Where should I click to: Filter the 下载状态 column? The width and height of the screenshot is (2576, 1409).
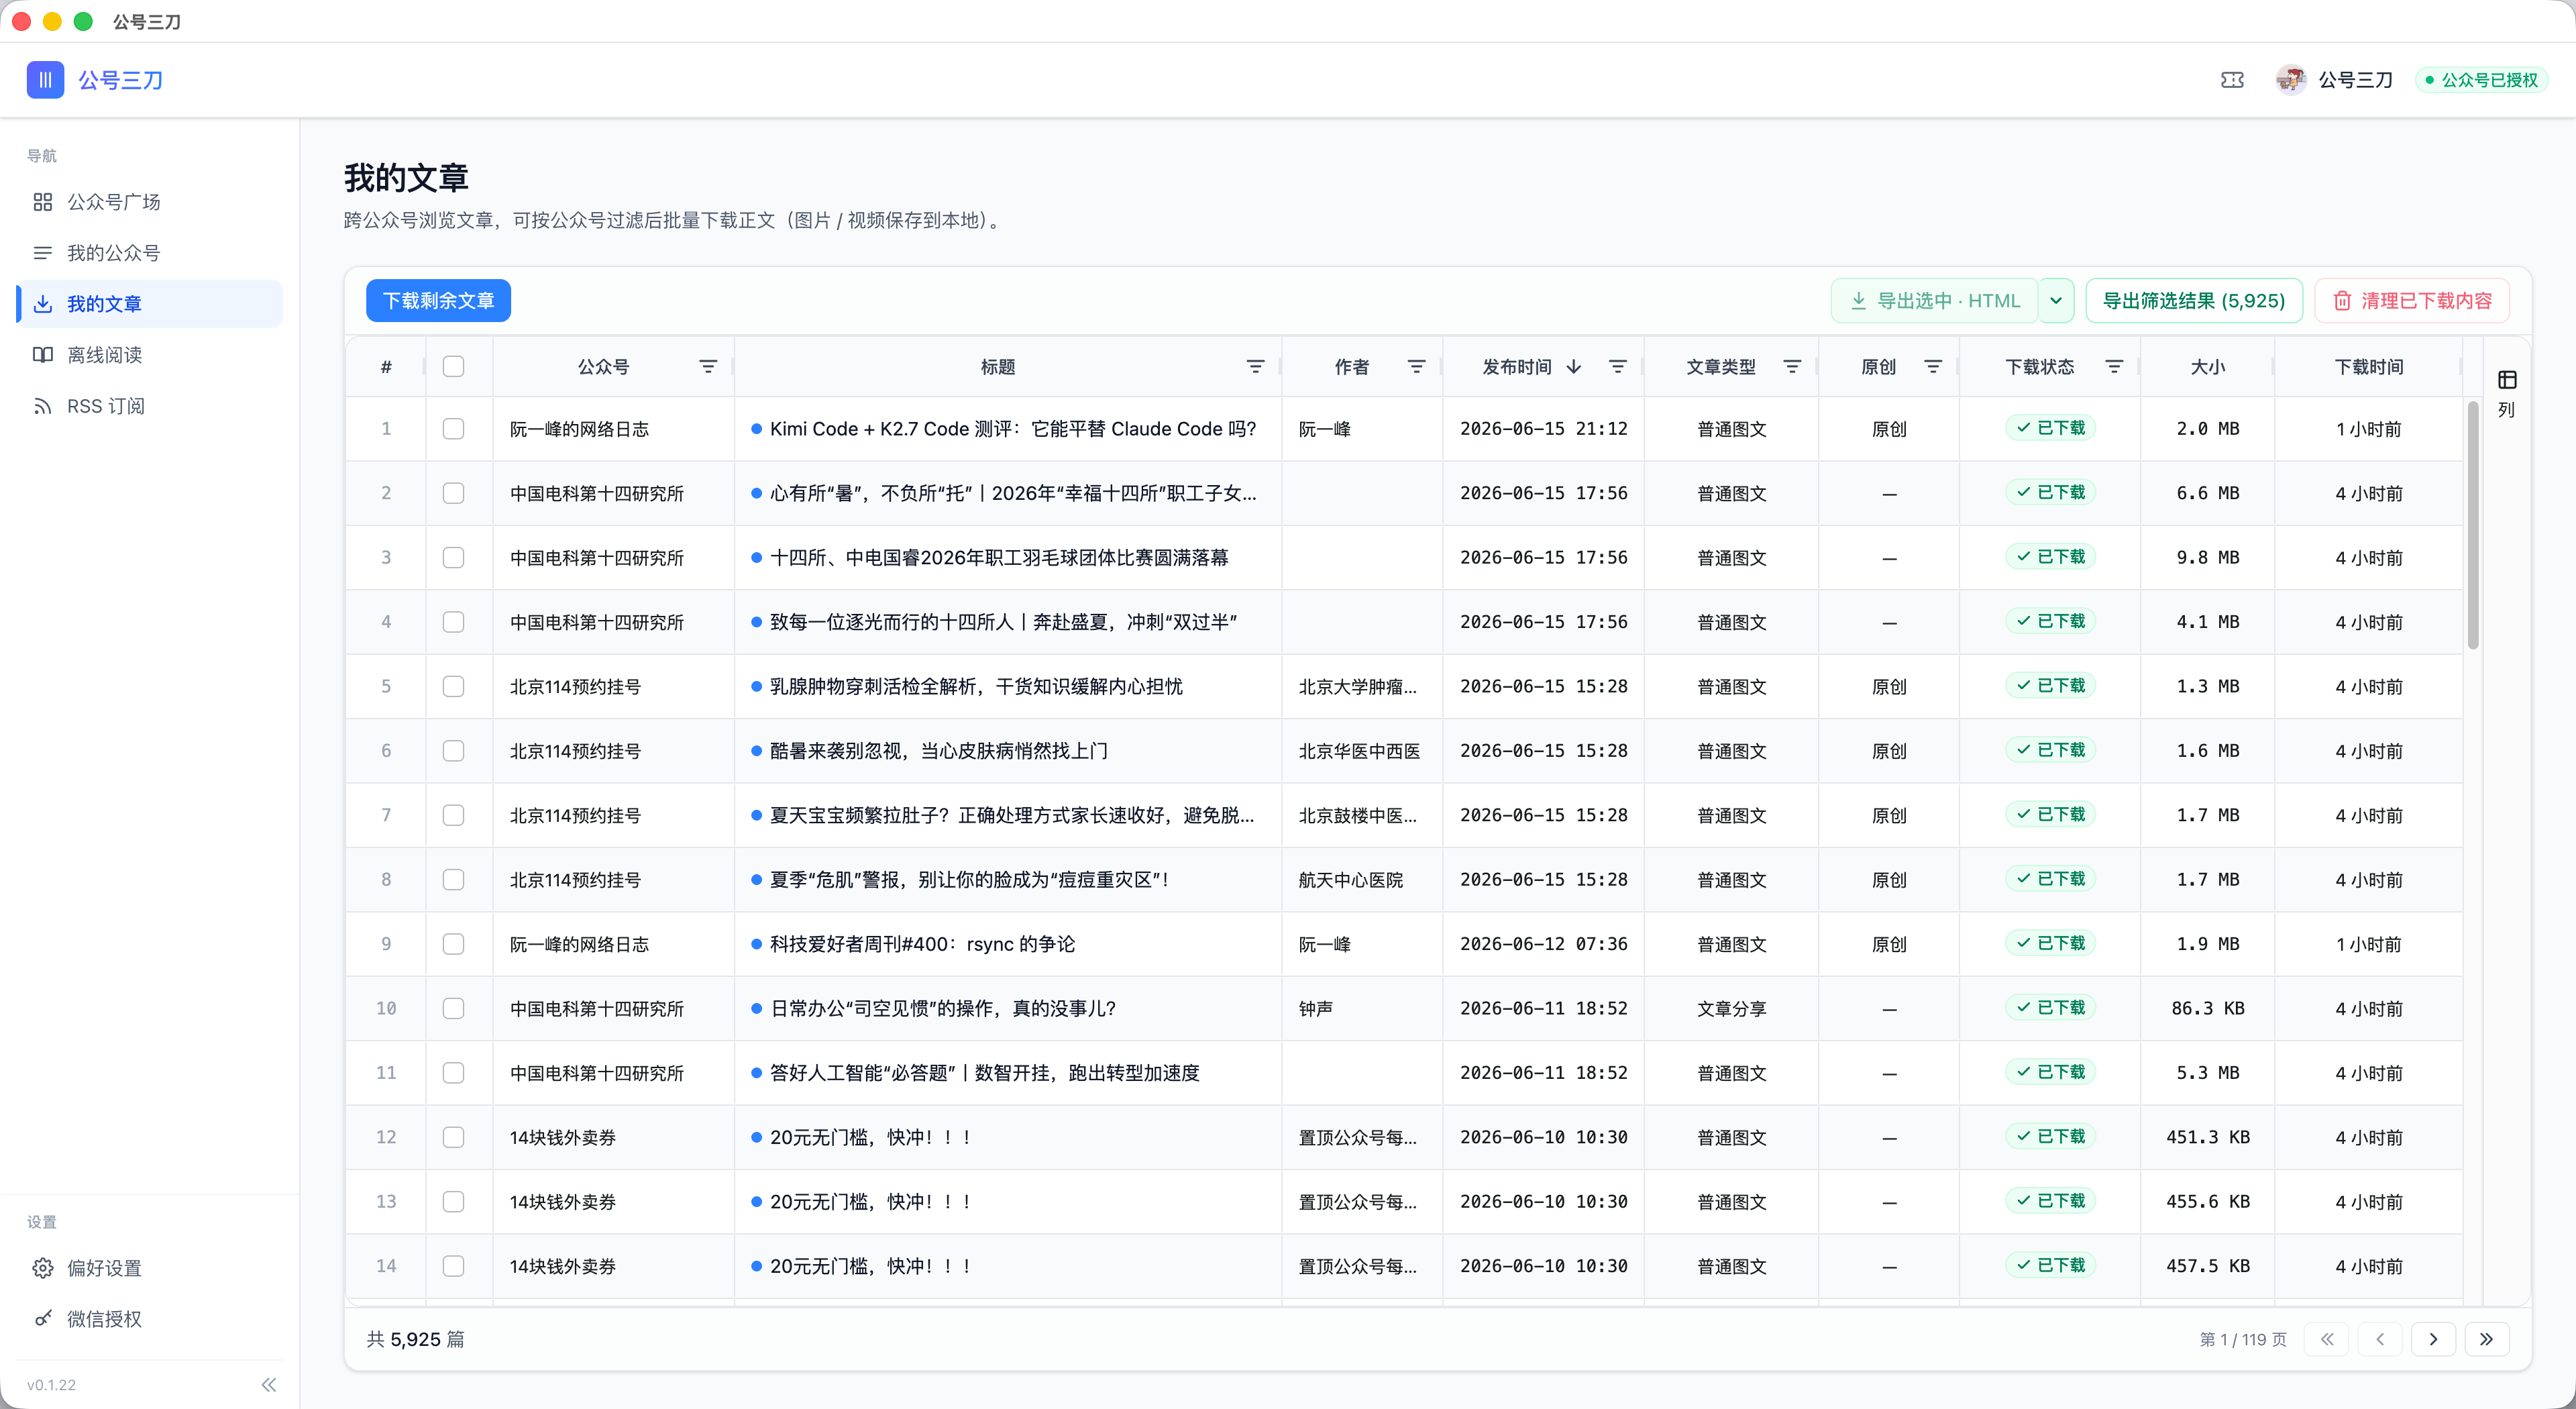pos(2114,367)
